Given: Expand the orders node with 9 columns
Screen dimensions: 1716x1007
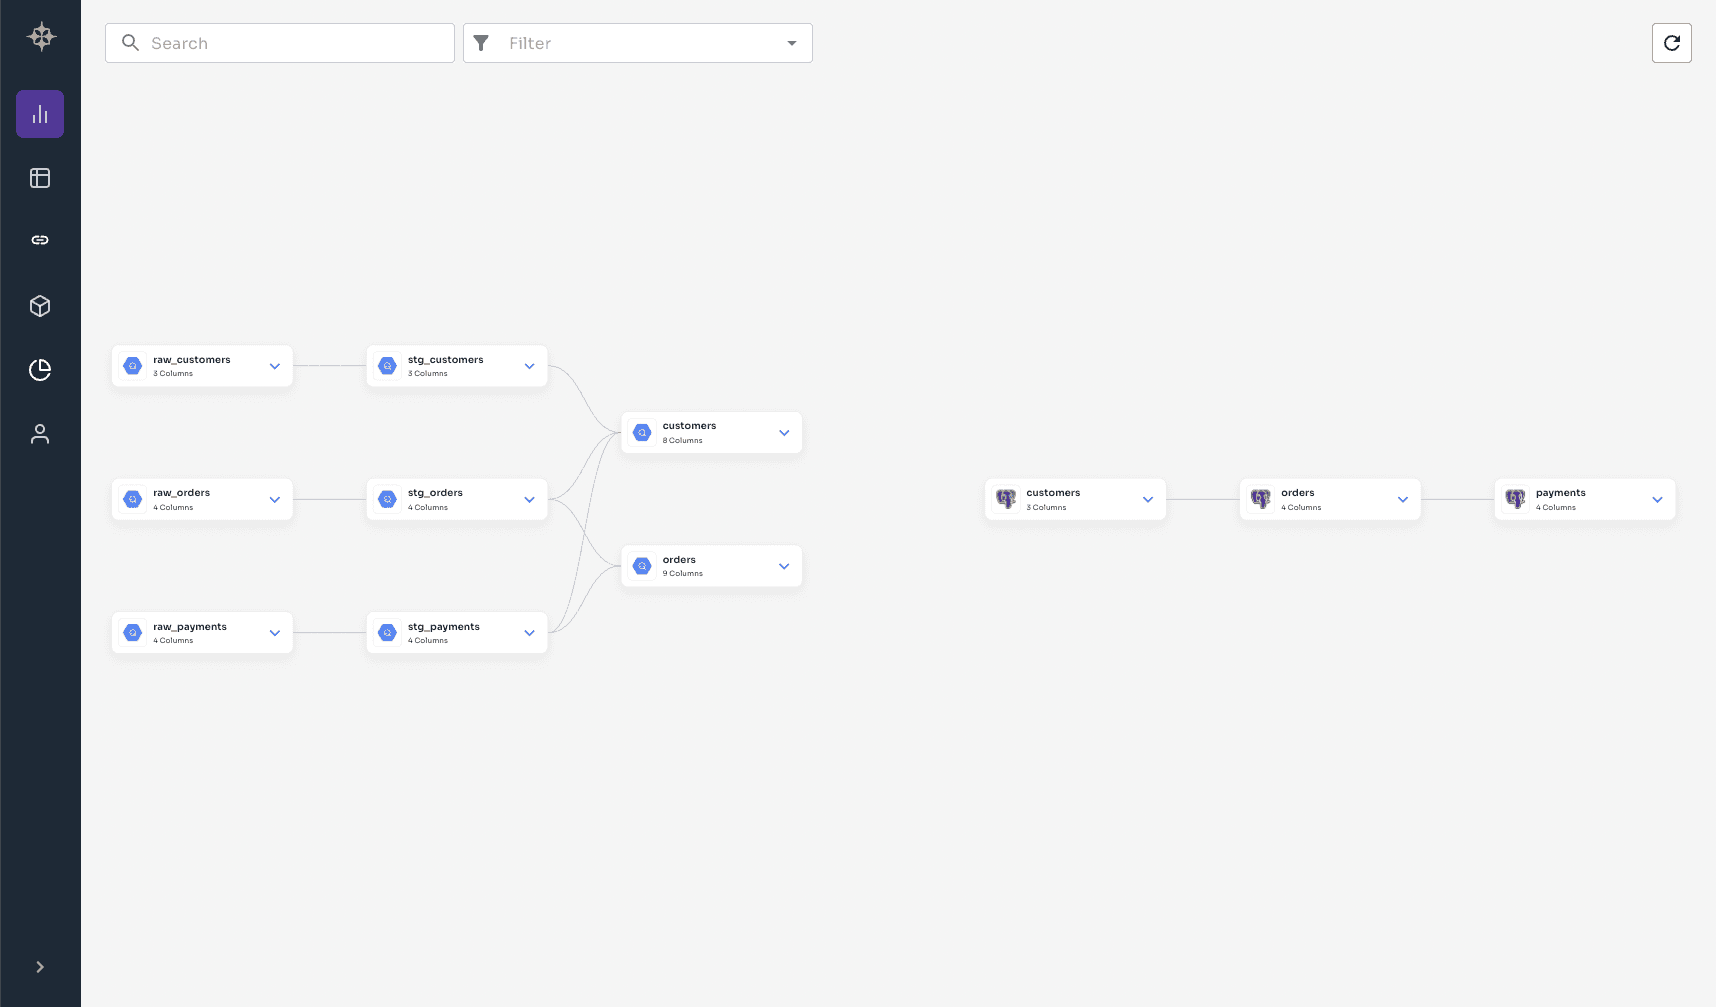Looking at the screenshot, I should coord(784,565).
